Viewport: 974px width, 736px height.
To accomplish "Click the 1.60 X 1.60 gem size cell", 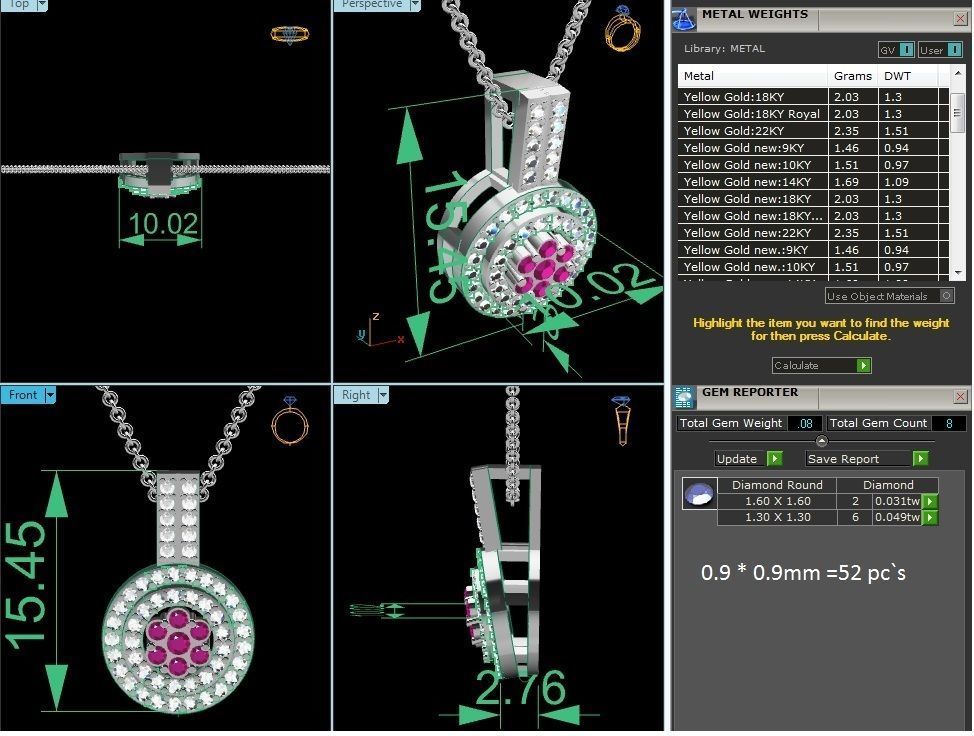I will click(777, 501).
